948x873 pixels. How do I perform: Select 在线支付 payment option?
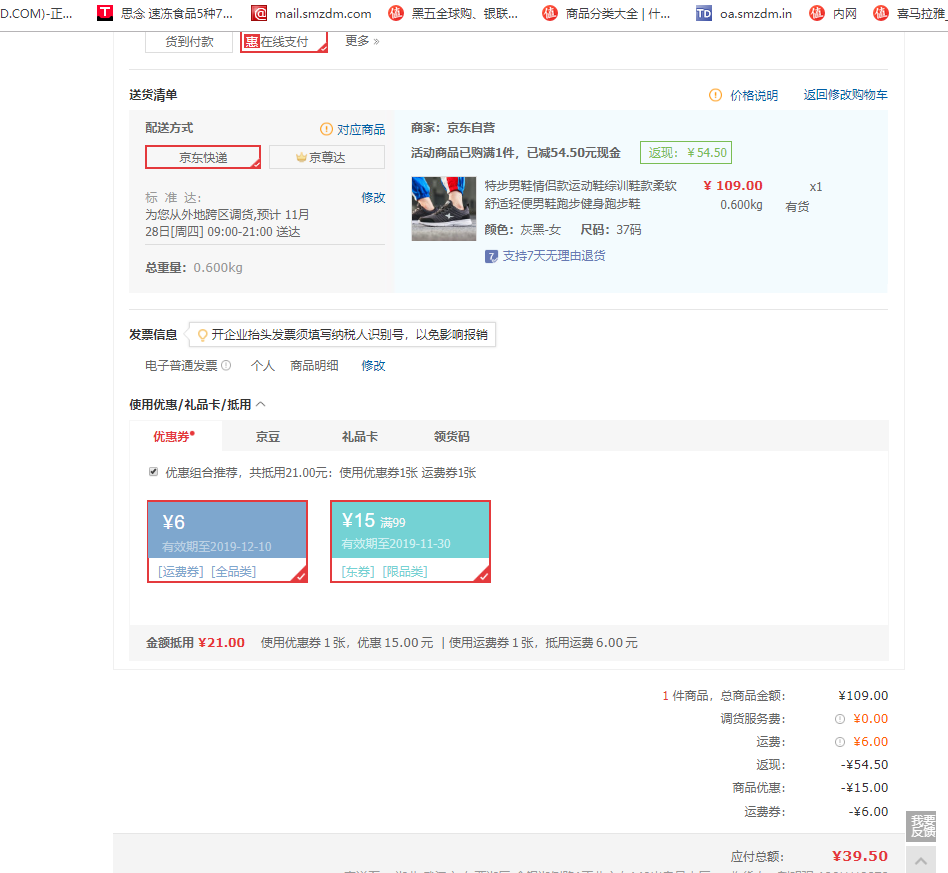point(284,42)
